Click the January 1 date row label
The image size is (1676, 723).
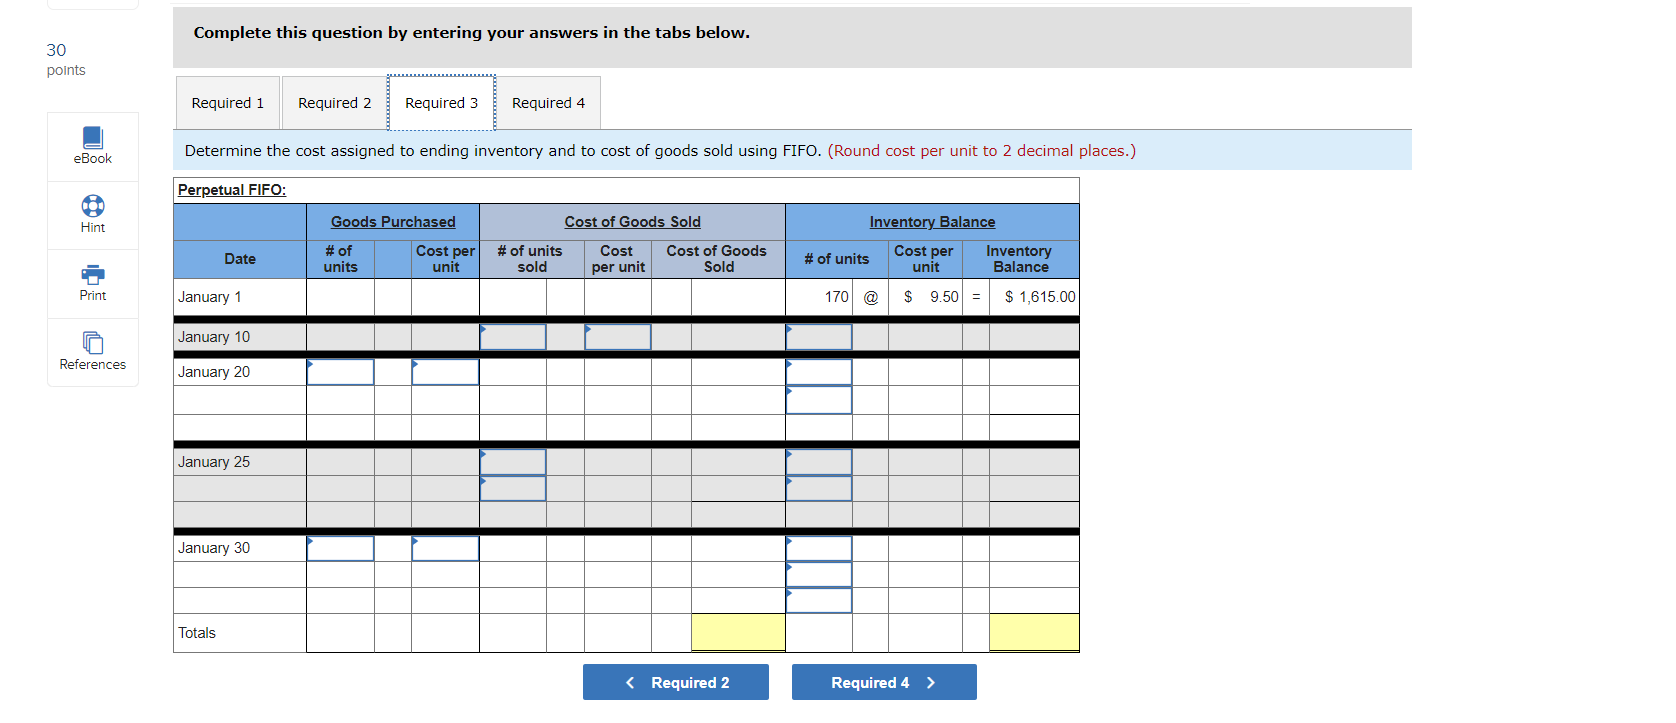[x=210, y=297]
